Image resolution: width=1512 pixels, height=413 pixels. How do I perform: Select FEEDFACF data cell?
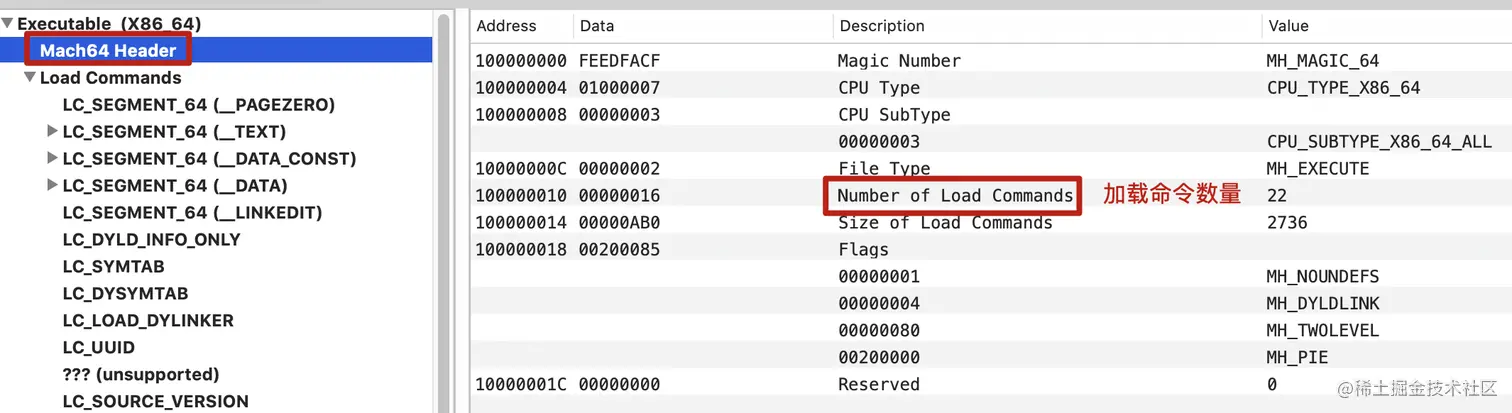[619, 60]
